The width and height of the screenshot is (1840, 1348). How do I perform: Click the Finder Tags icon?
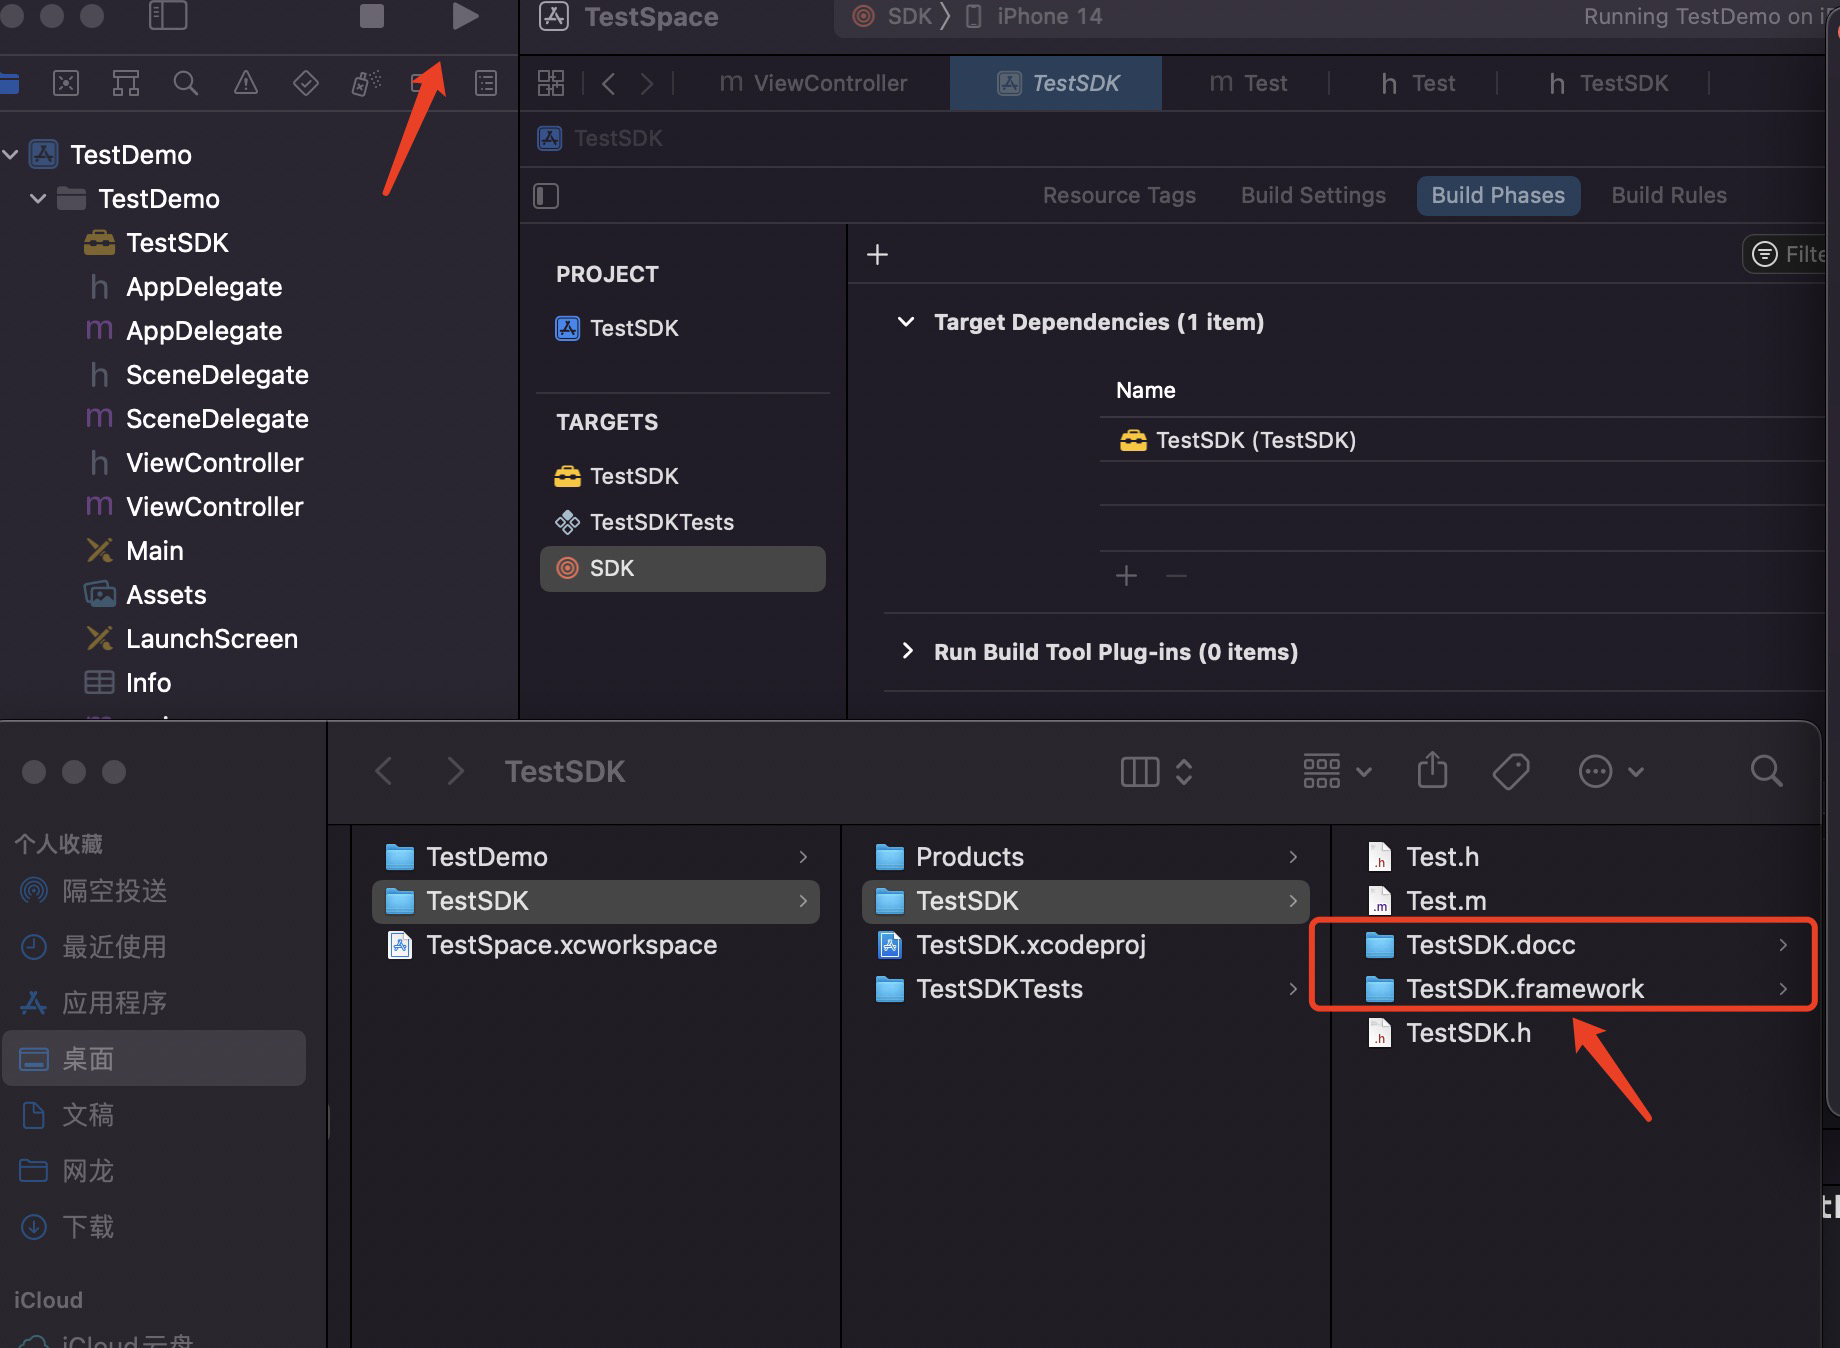(1510, 771)
